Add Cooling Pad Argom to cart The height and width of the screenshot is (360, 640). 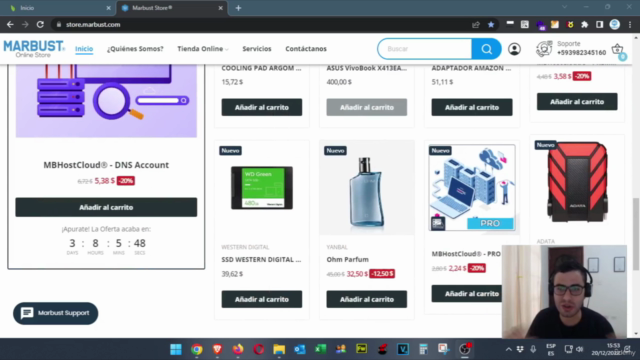click(262, 107)
